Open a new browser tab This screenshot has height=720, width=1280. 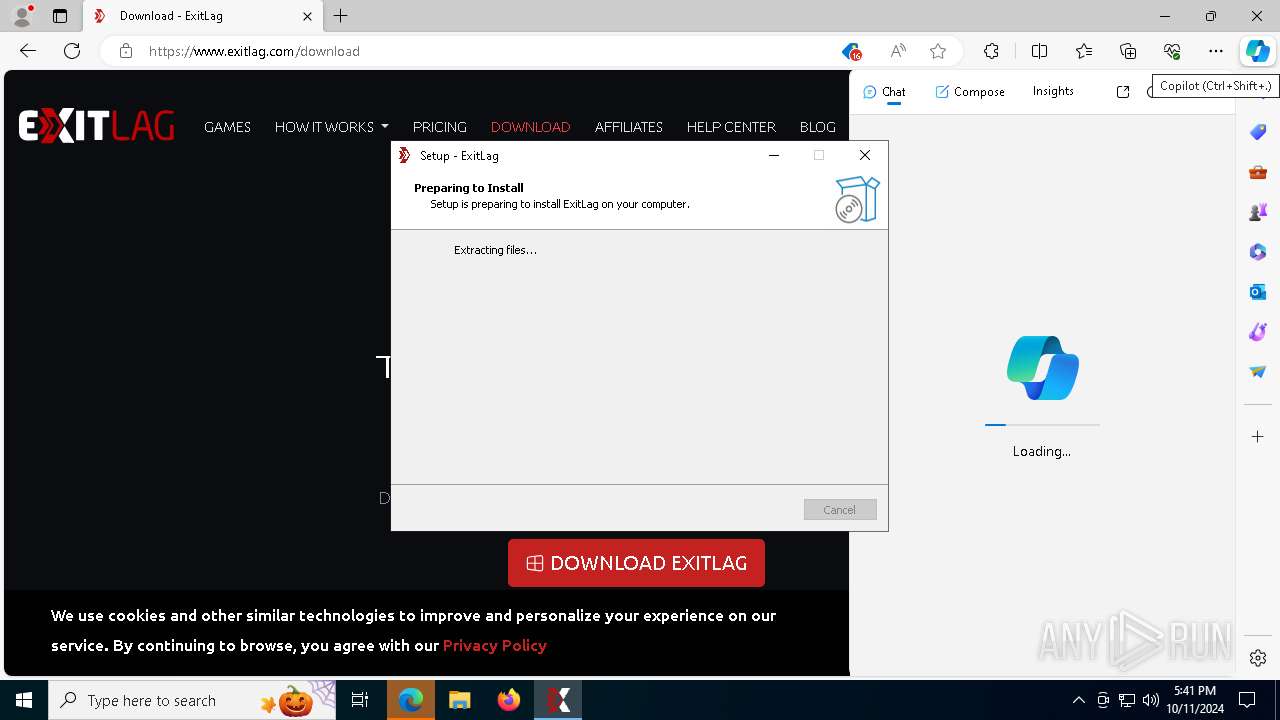point(341,16)
